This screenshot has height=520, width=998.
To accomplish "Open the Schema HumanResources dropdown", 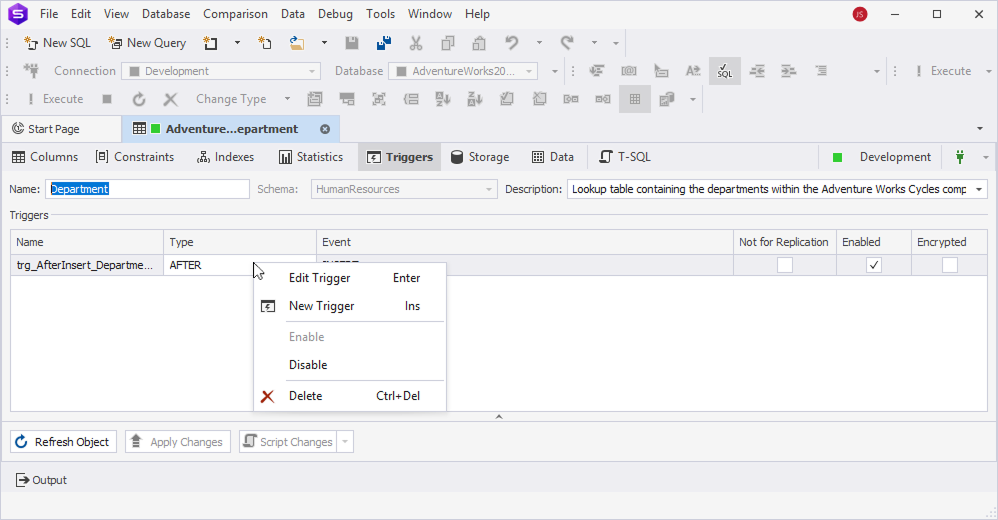I will (x=489, y=189).
